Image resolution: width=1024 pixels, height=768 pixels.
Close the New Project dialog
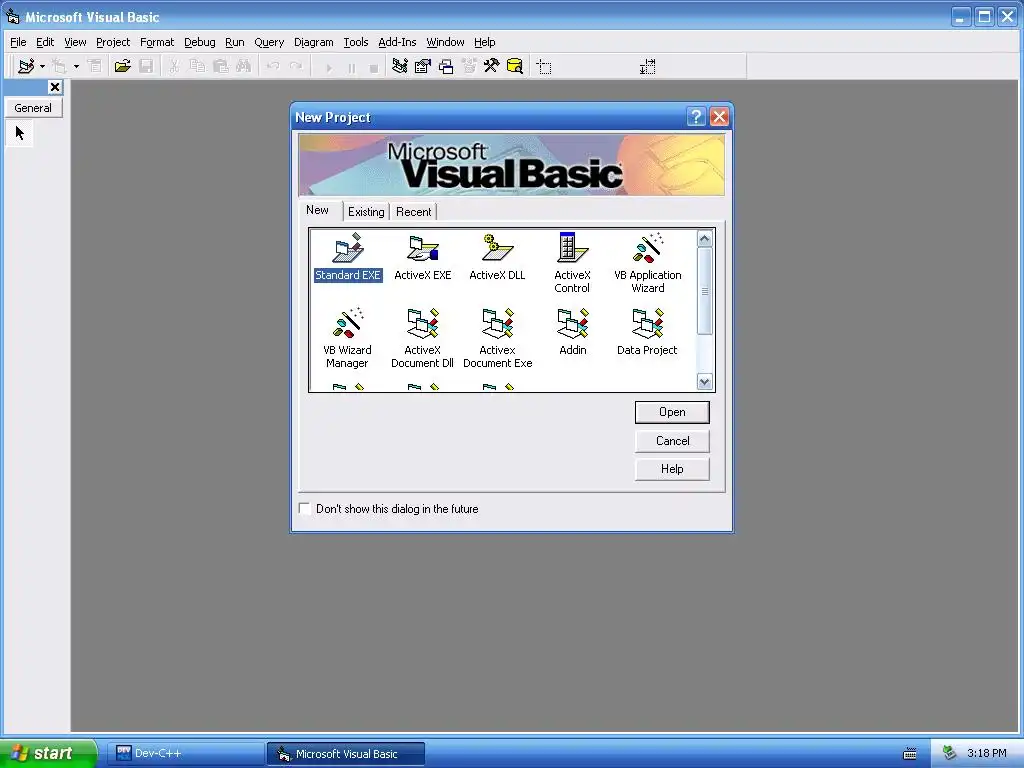[719, 117]
